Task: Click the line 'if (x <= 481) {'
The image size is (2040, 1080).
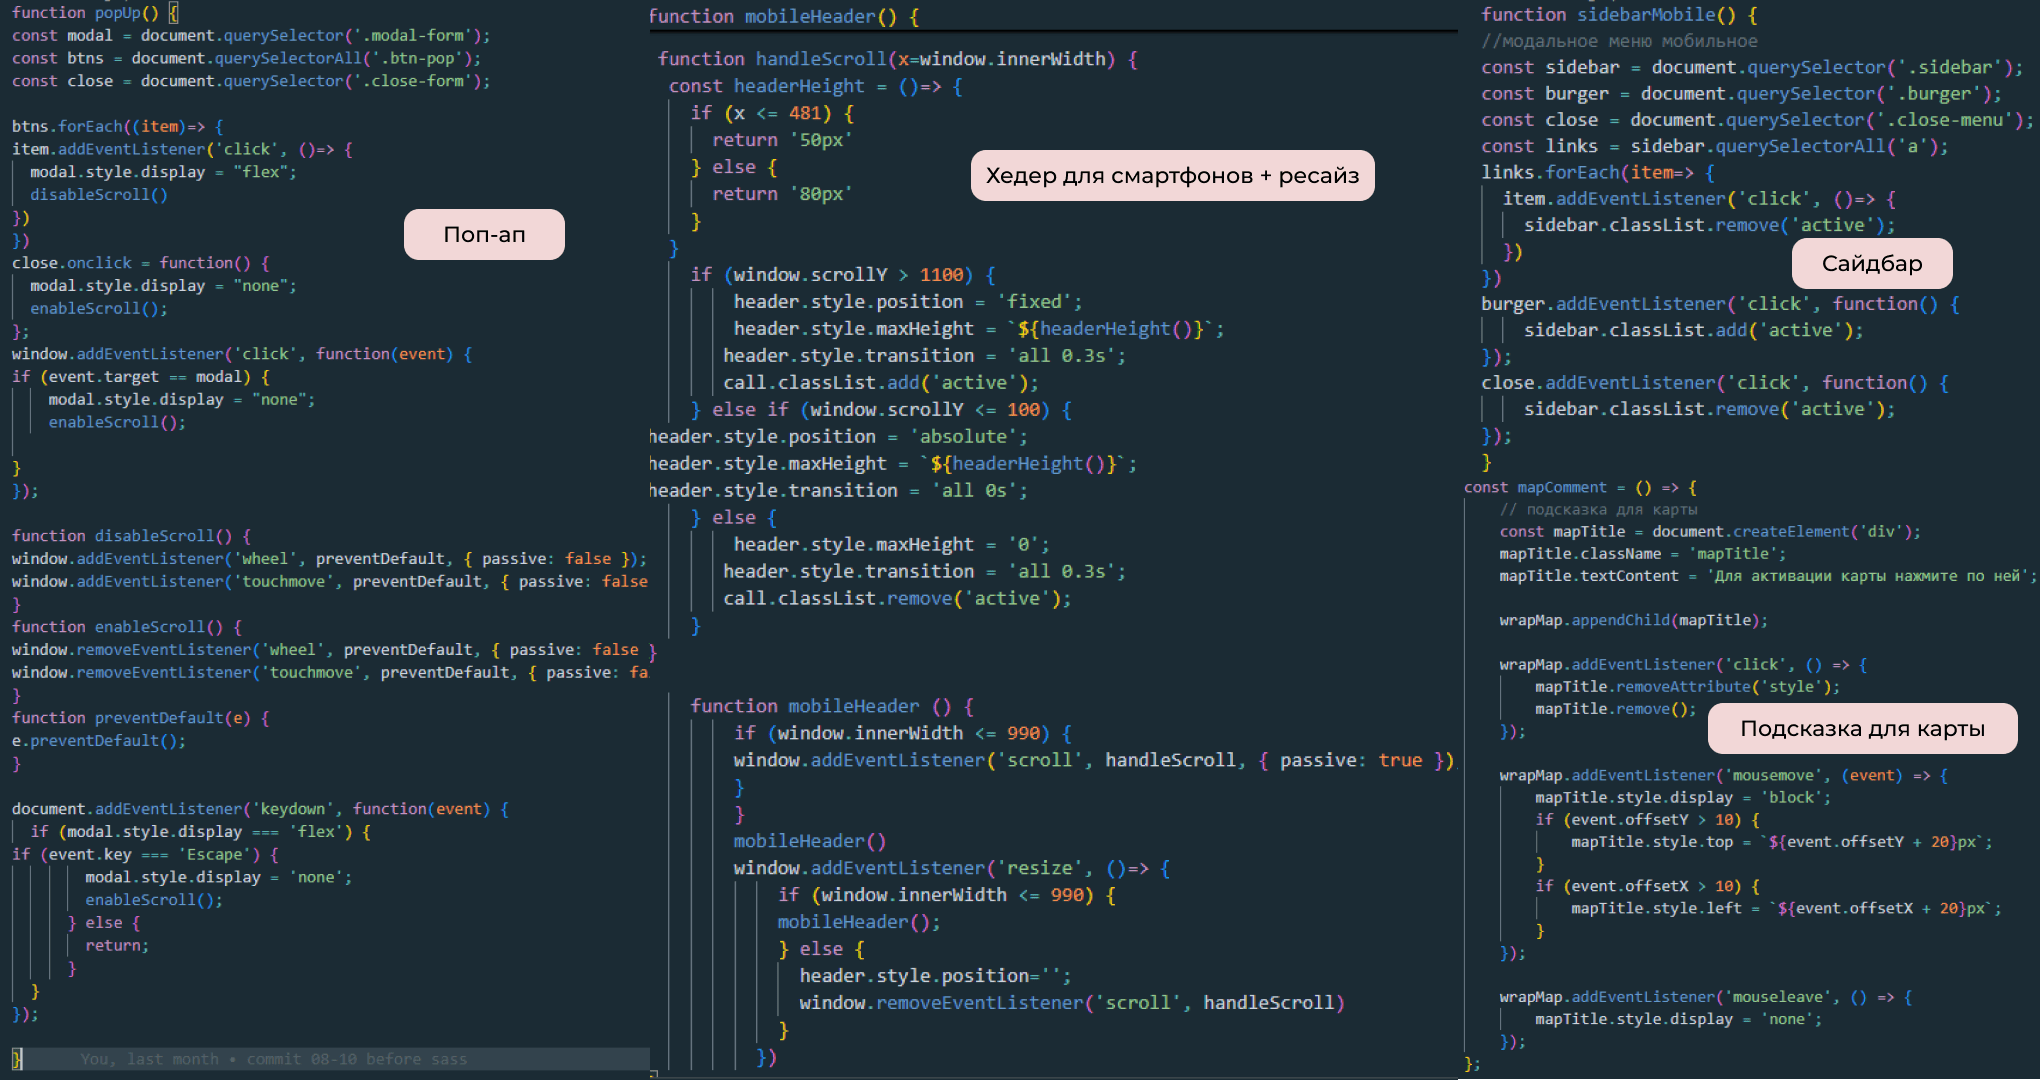Action: click(x=772, y=113)
